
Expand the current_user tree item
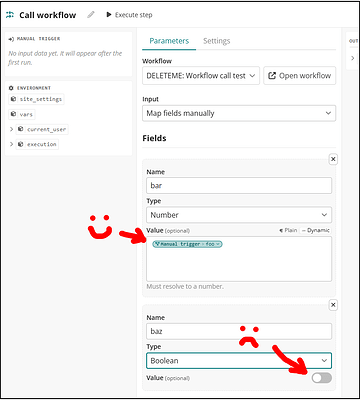11,129
